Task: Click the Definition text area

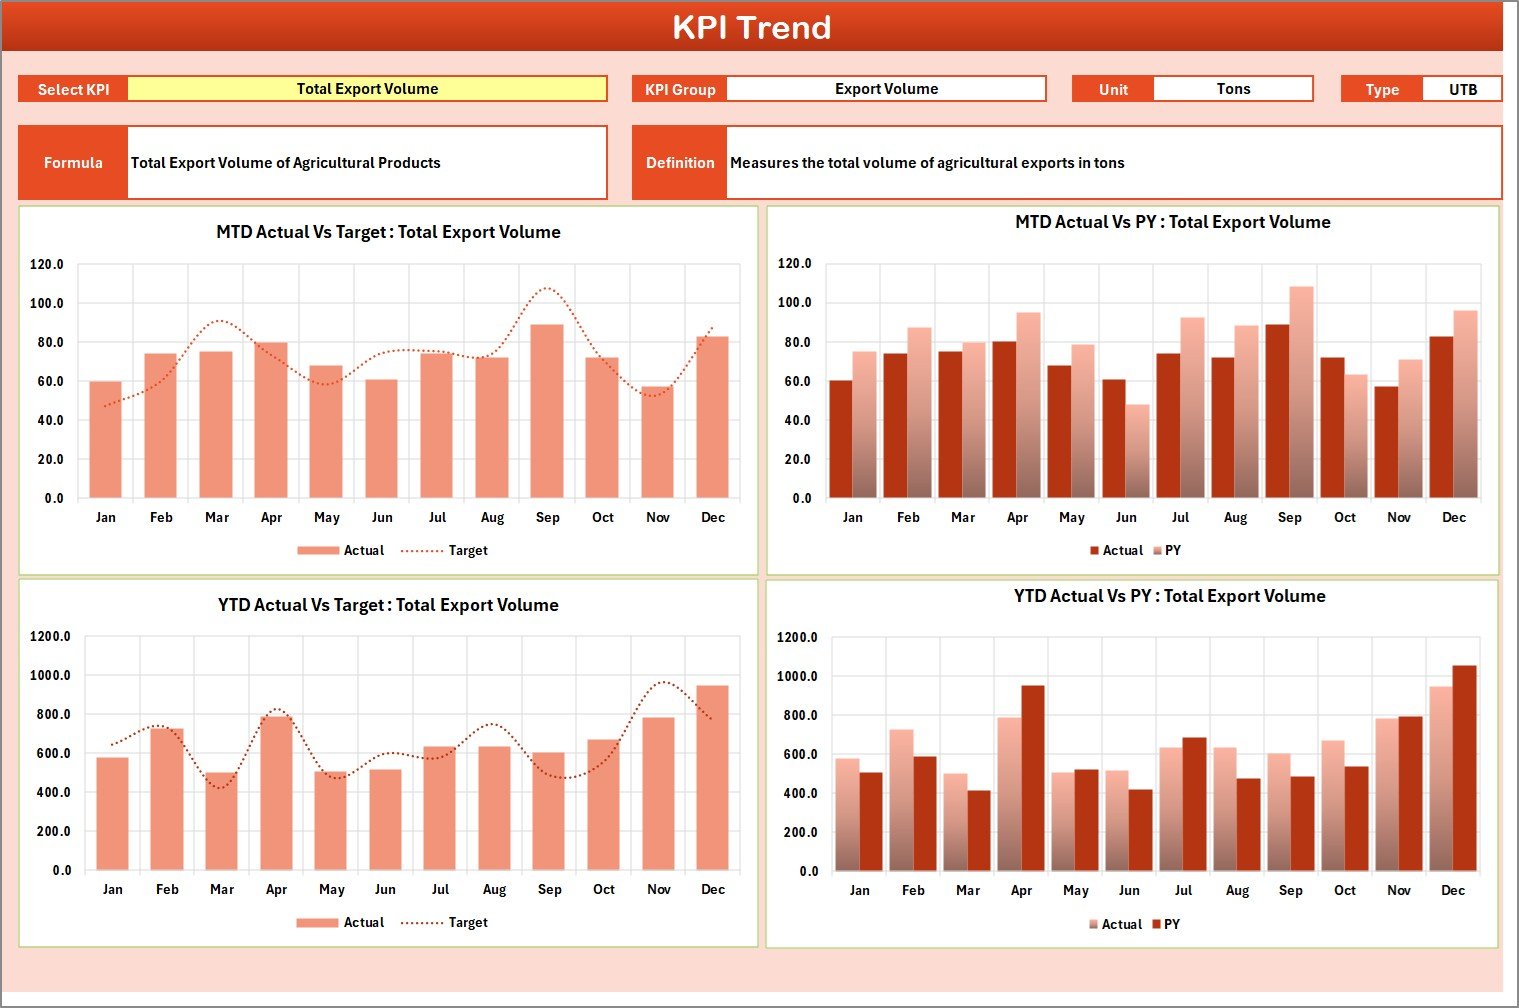Action: [1113, 162]
